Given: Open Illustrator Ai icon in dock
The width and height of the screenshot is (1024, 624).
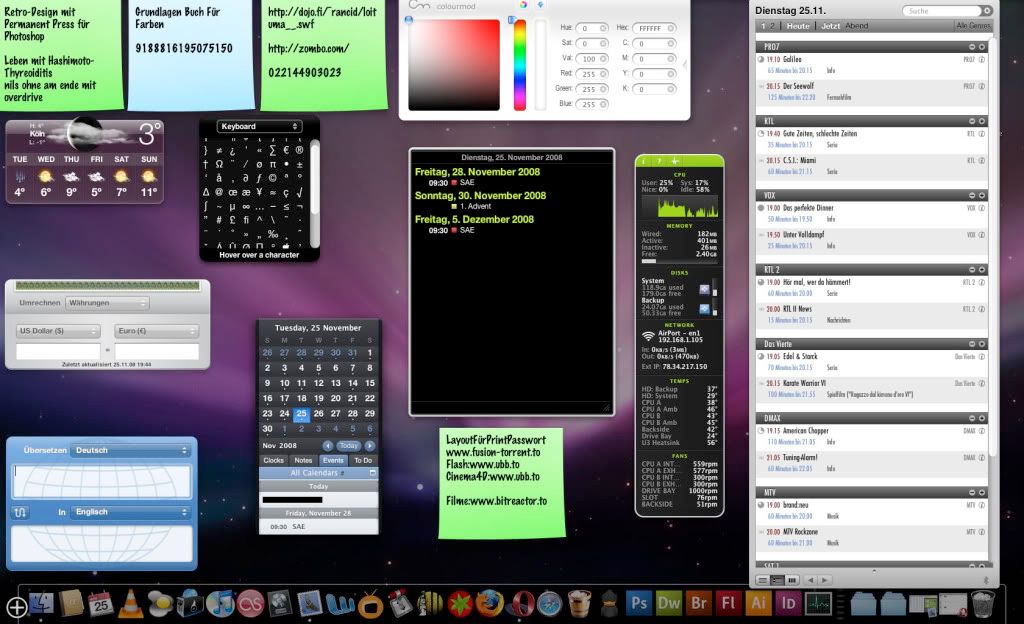Looking at the screenshot, I should (758, 603).
